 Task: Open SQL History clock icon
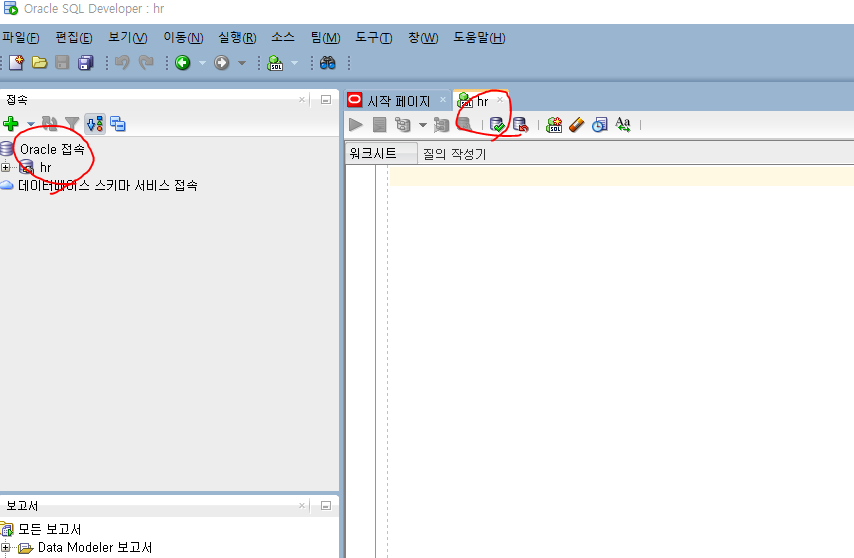coord(599,125)
